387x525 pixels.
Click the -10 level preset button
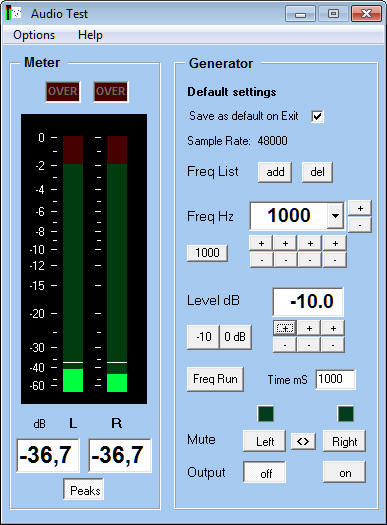coord(203,337)
